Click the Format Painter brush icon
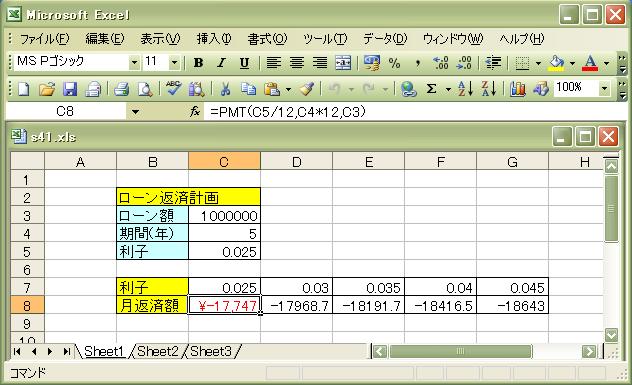Viewport: 632px width, 385px height. 307,89
